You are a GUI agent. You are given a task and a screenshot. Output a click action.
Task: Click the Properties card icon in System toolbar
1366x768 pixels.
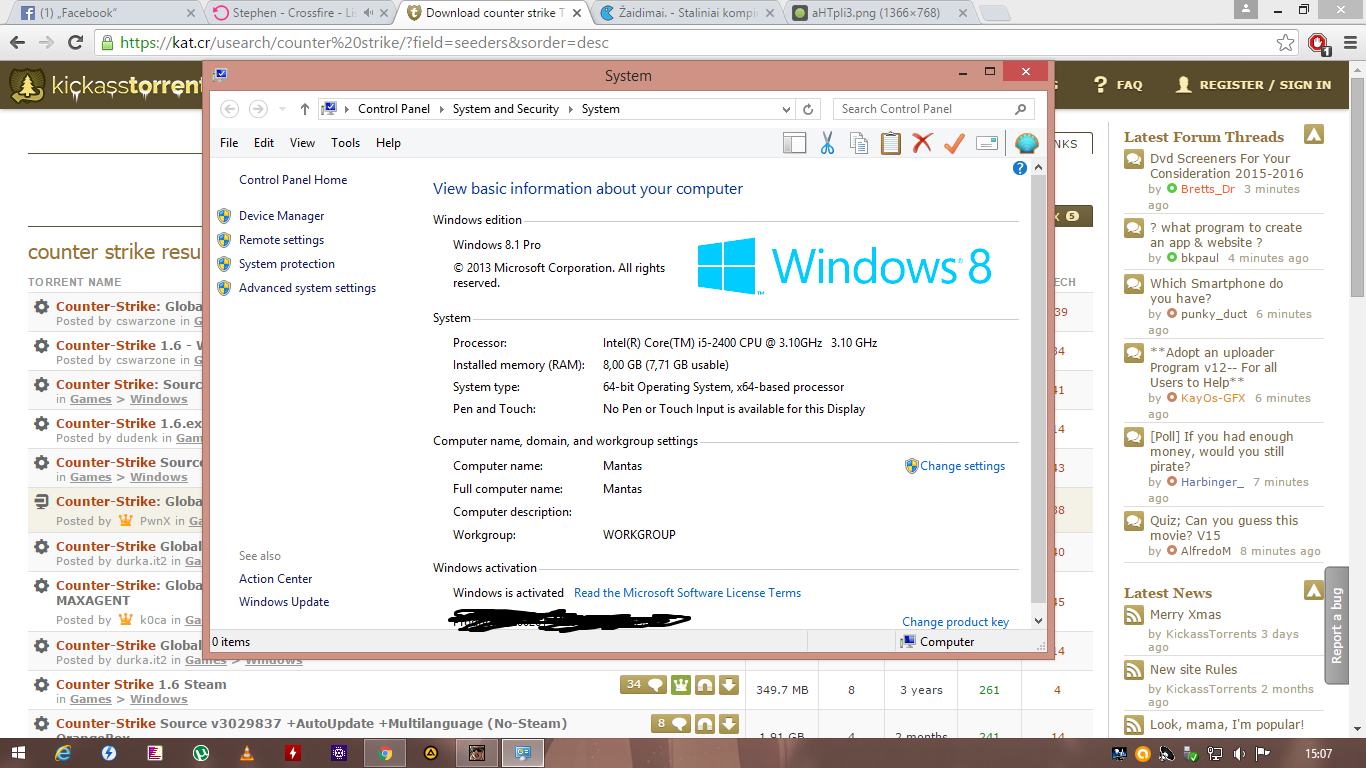click(987, 143)
